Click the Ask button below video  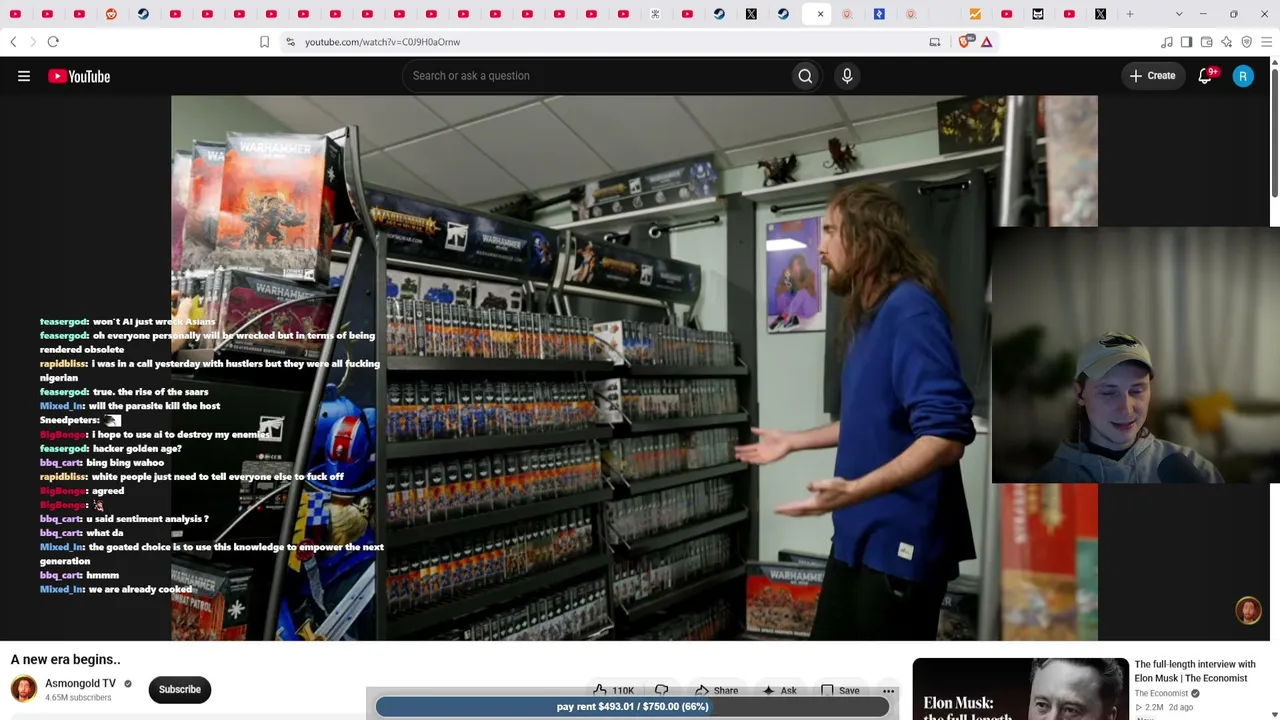[x=779, y=690]
